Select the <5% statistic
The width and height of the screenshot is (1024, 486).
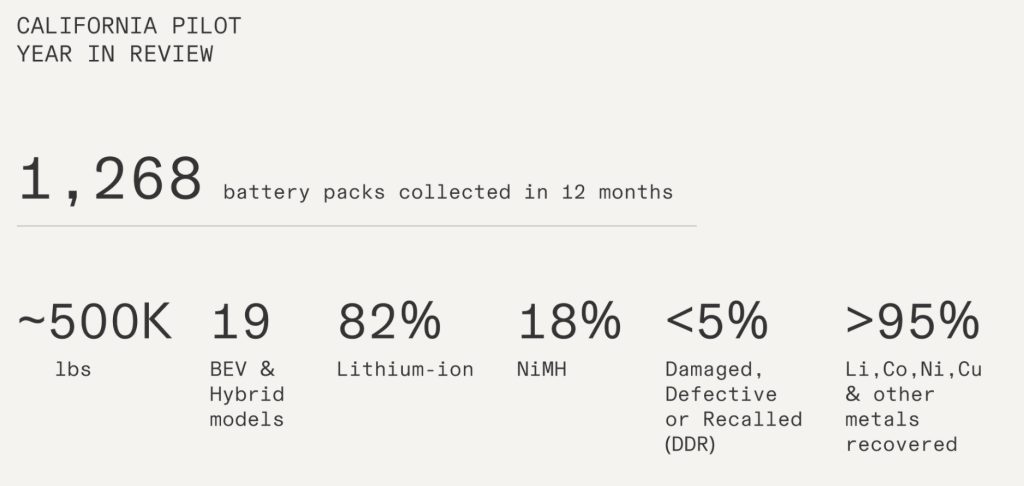(x=717, y=321)
